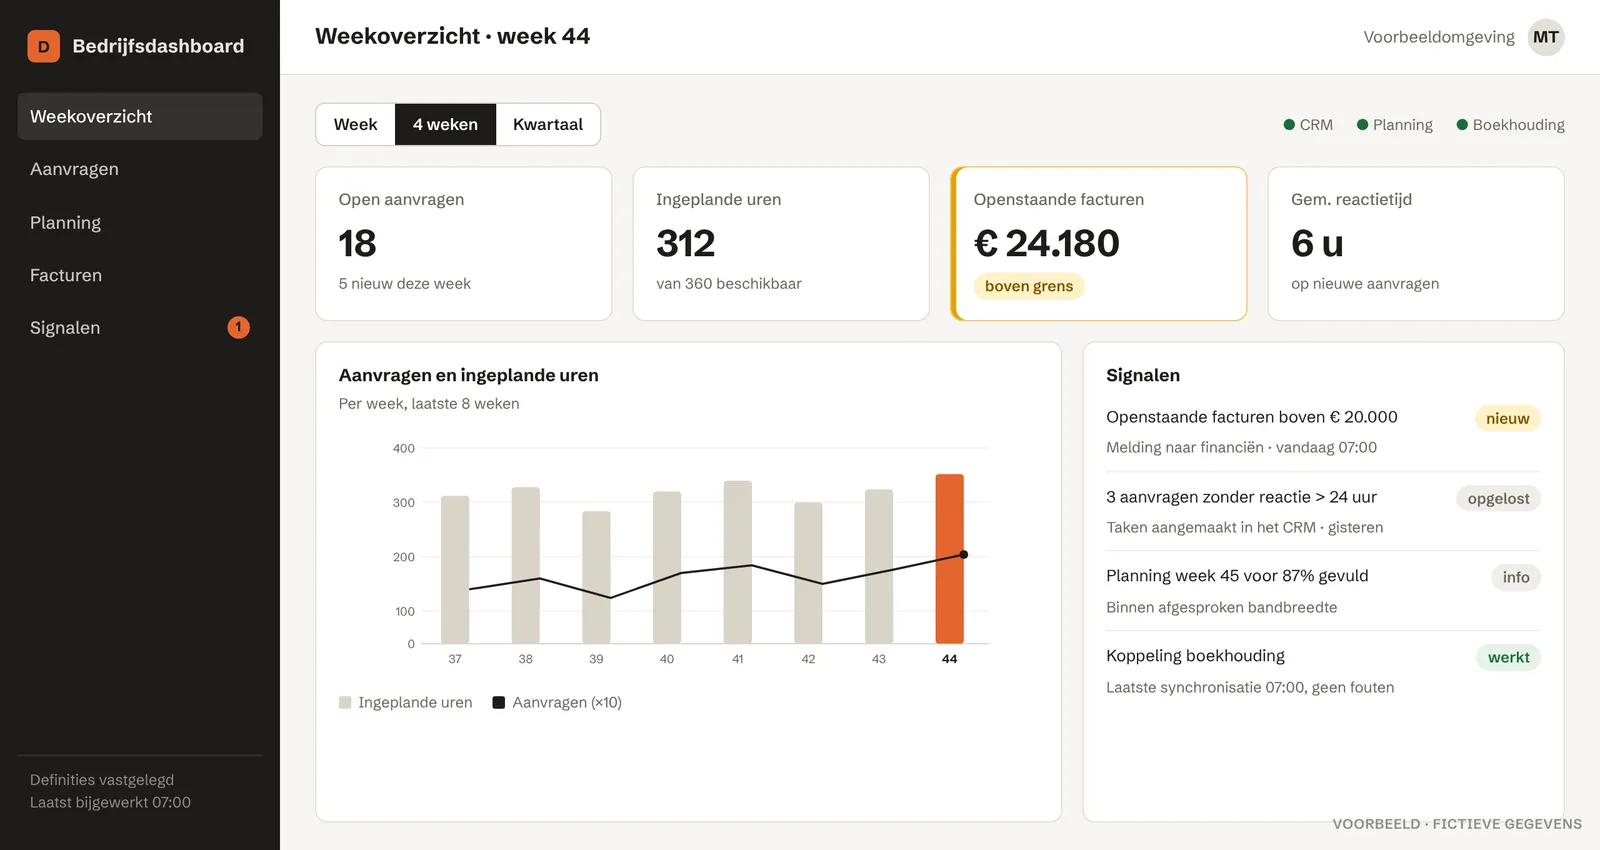
Task: Switch to the Week range
Action: 355,124
